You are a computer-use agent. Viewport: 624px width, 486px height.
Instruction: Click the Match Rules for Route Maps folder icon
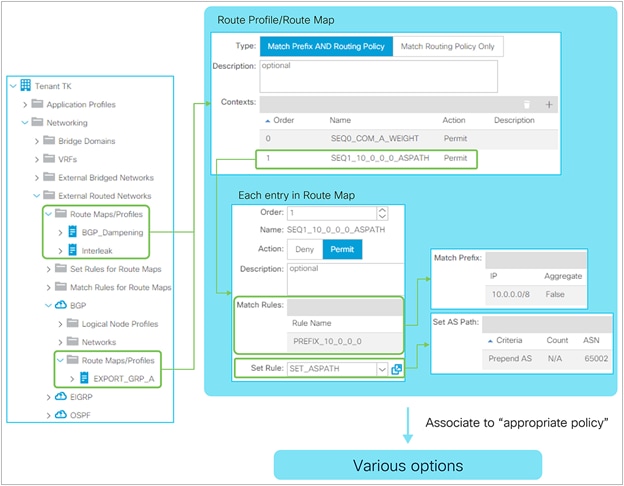[x=61, y=287]
